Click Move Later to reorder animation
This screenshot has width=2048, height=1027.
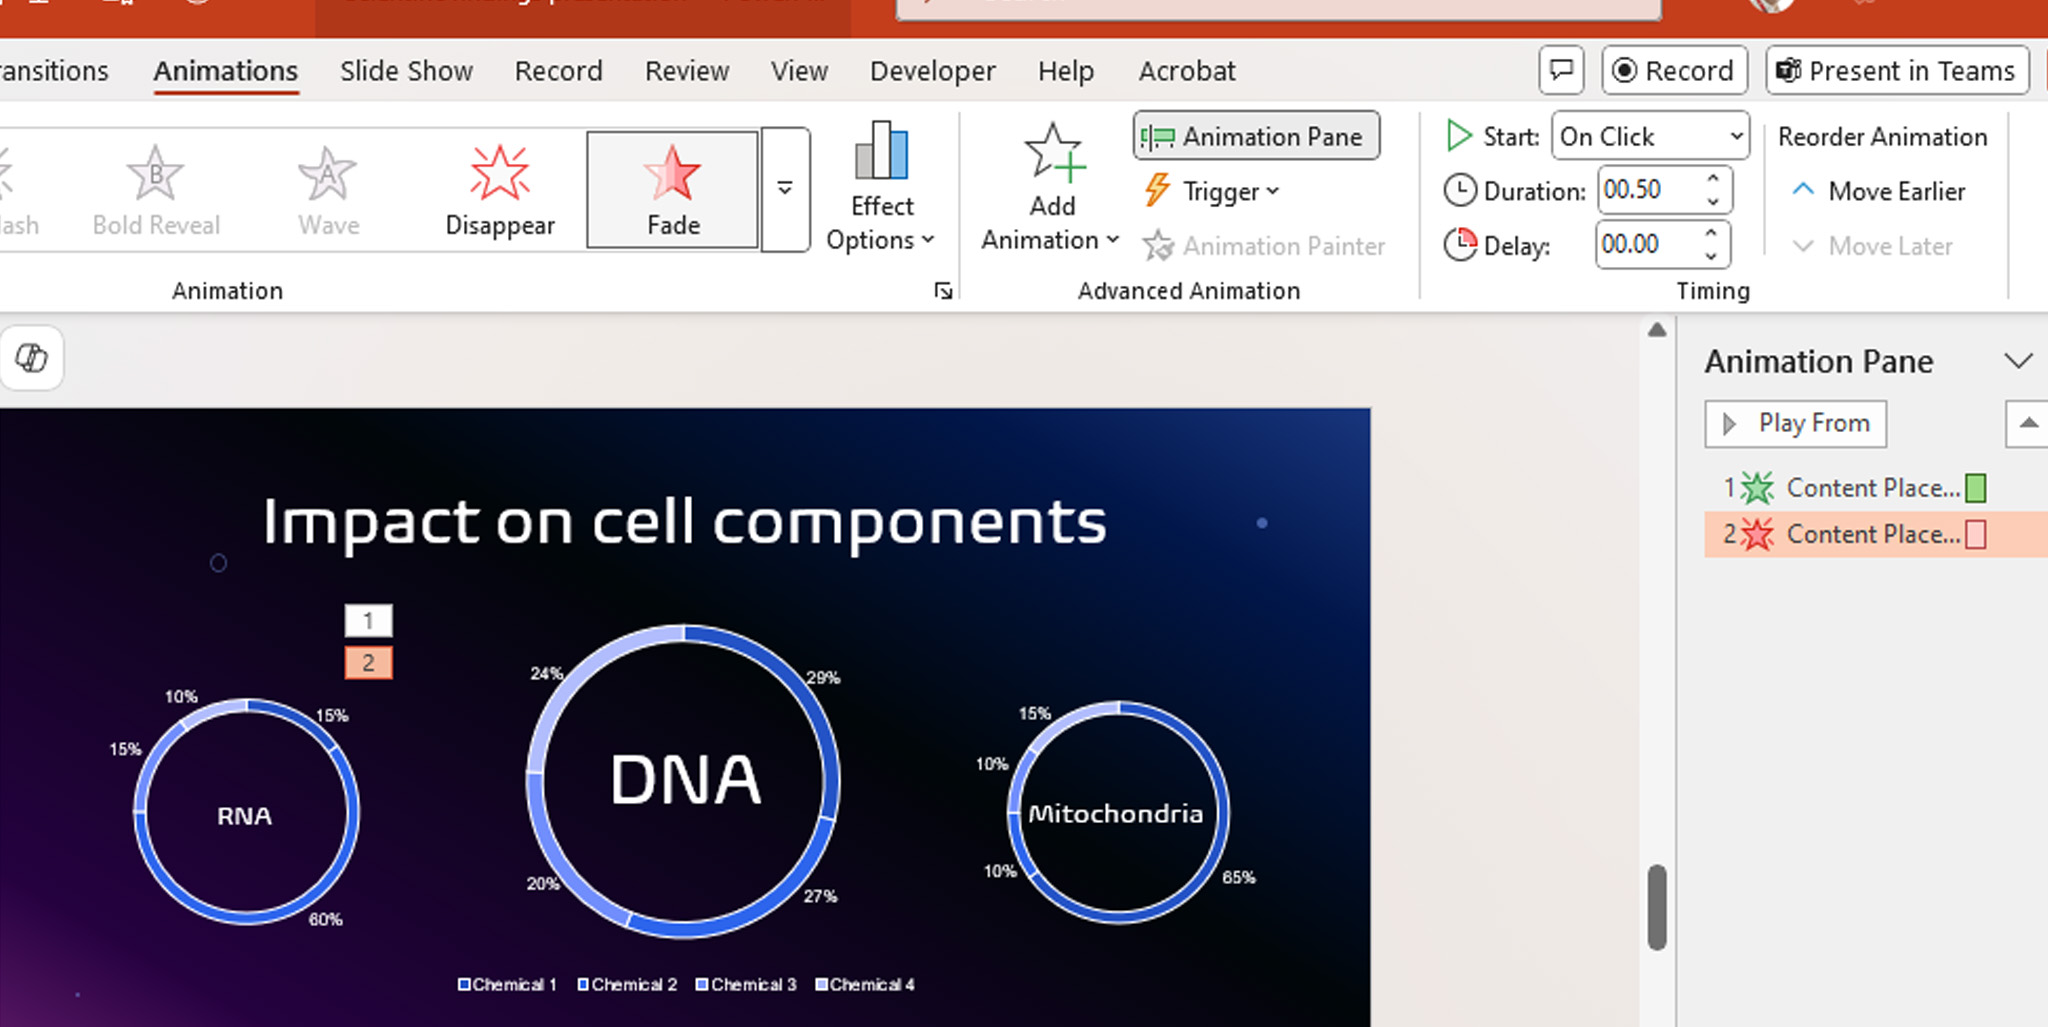pyautogui.click(x=1872, y=246)
